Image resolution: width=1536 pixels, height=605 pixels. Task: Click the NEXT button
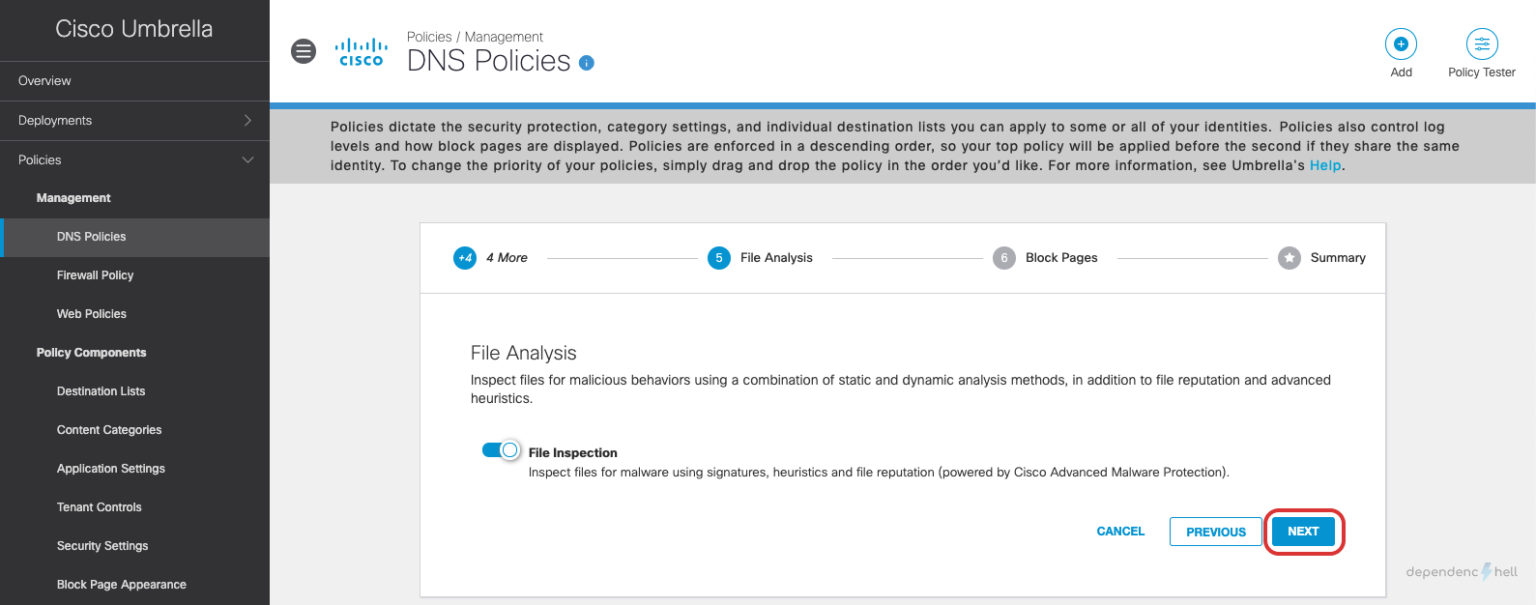1303,531
